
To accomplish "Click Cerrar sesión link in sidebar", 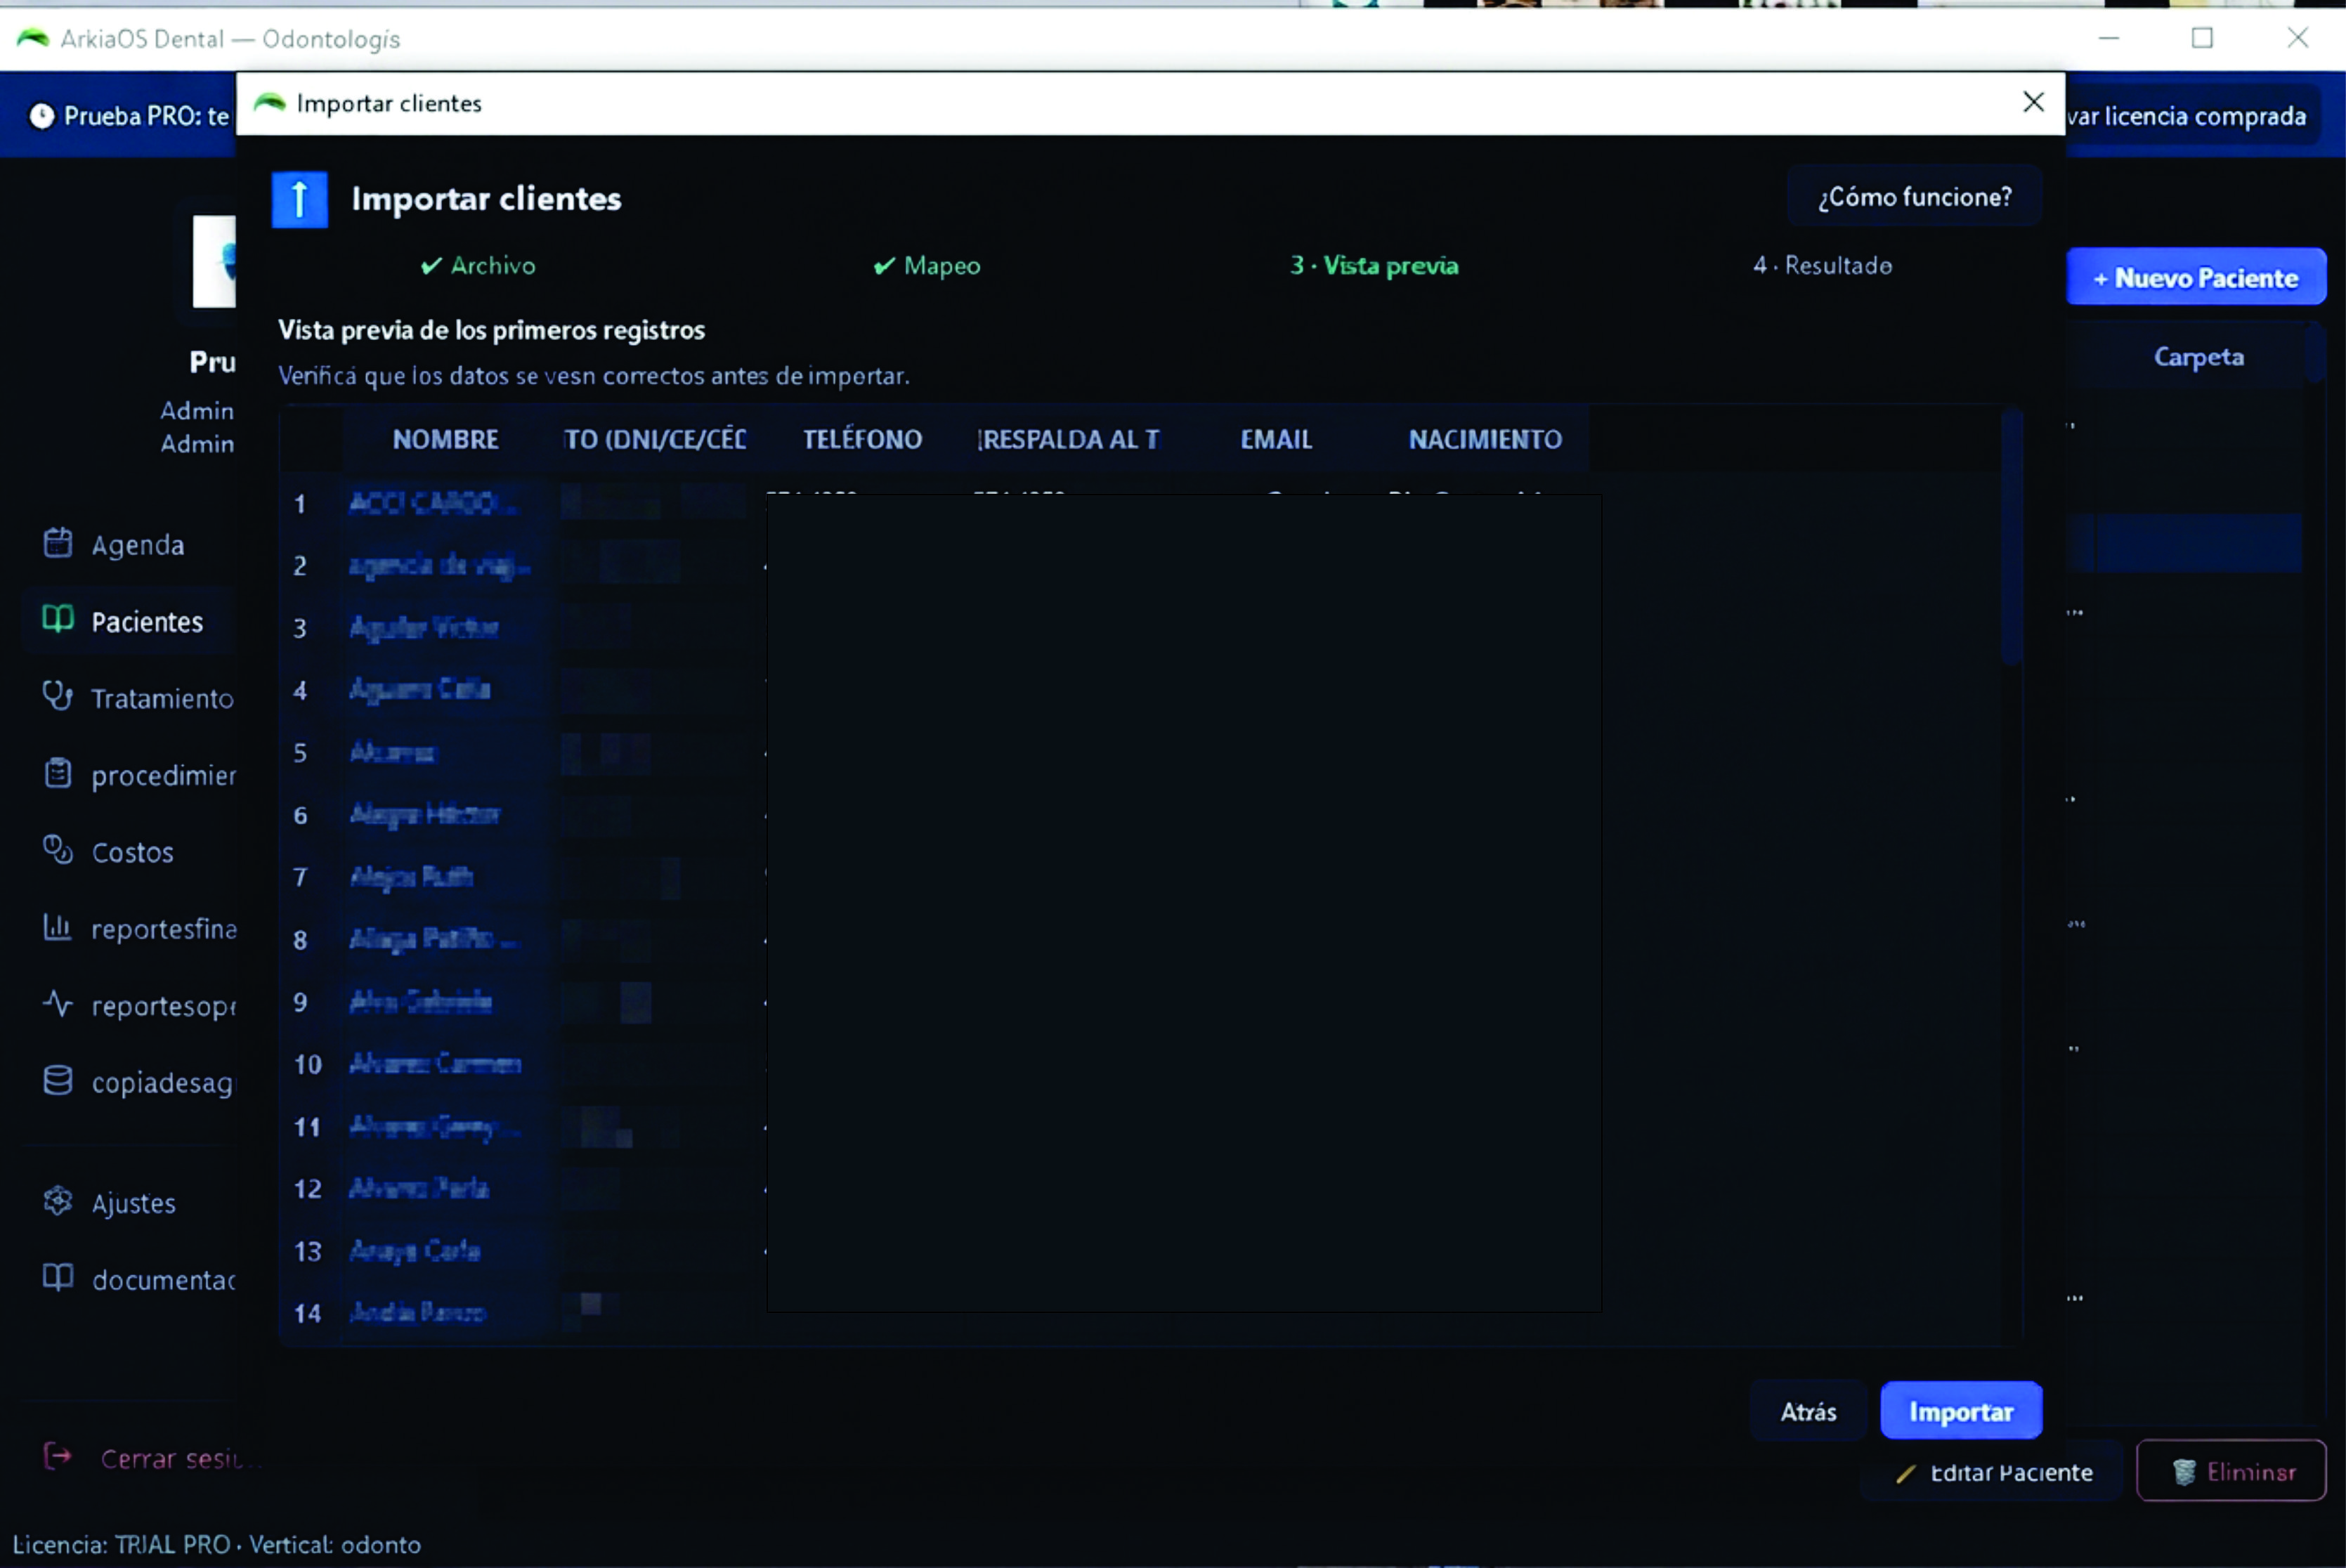I will click(171, 1458).
